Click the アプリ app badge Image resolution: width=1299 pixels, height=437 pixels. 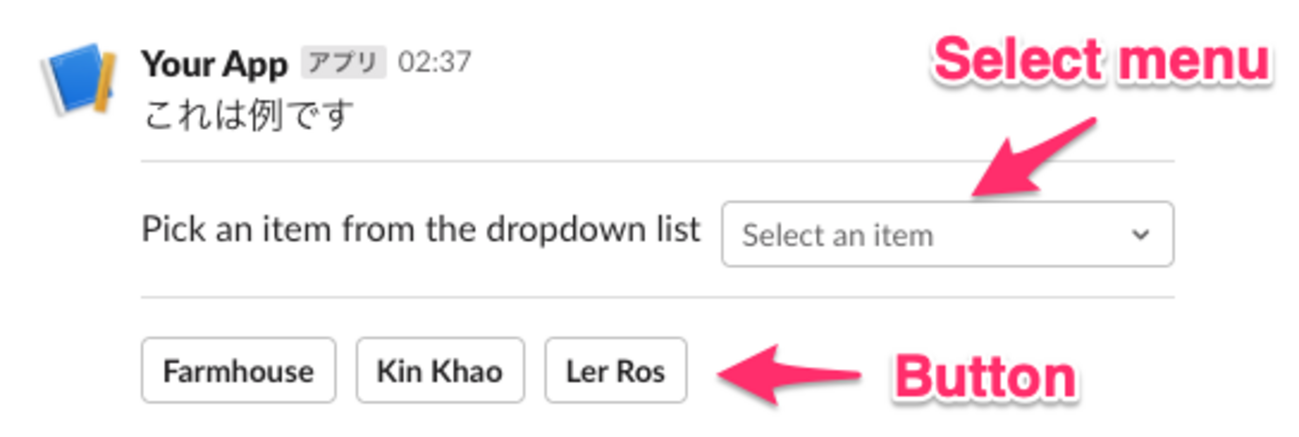pyautogui.click(x=343, y=63)
